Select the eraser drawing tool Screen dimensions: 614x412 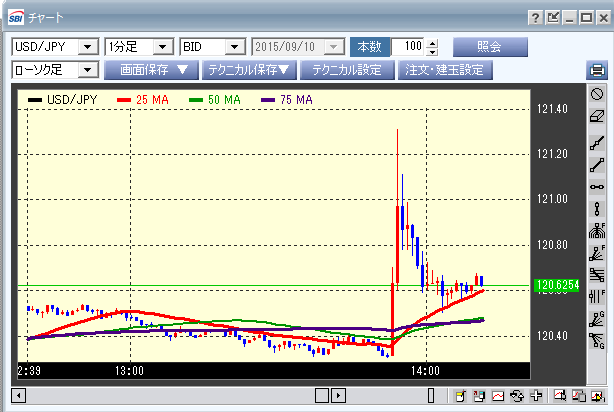(x=597, y=116)
